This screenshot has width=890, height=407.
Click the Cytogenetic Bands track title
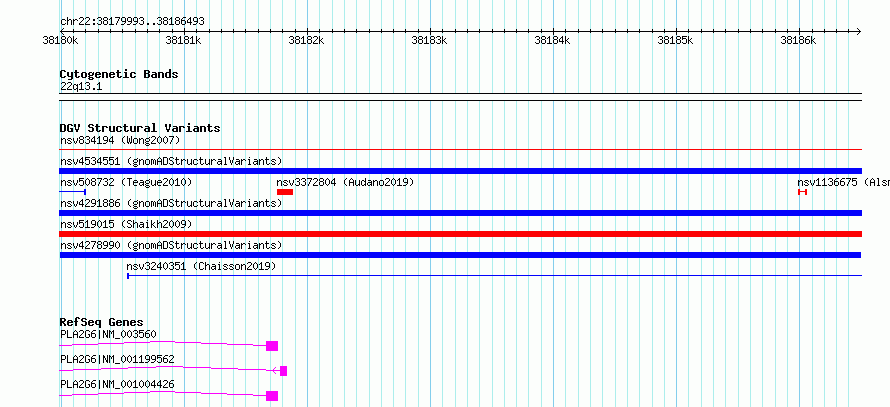pos(119,74)
